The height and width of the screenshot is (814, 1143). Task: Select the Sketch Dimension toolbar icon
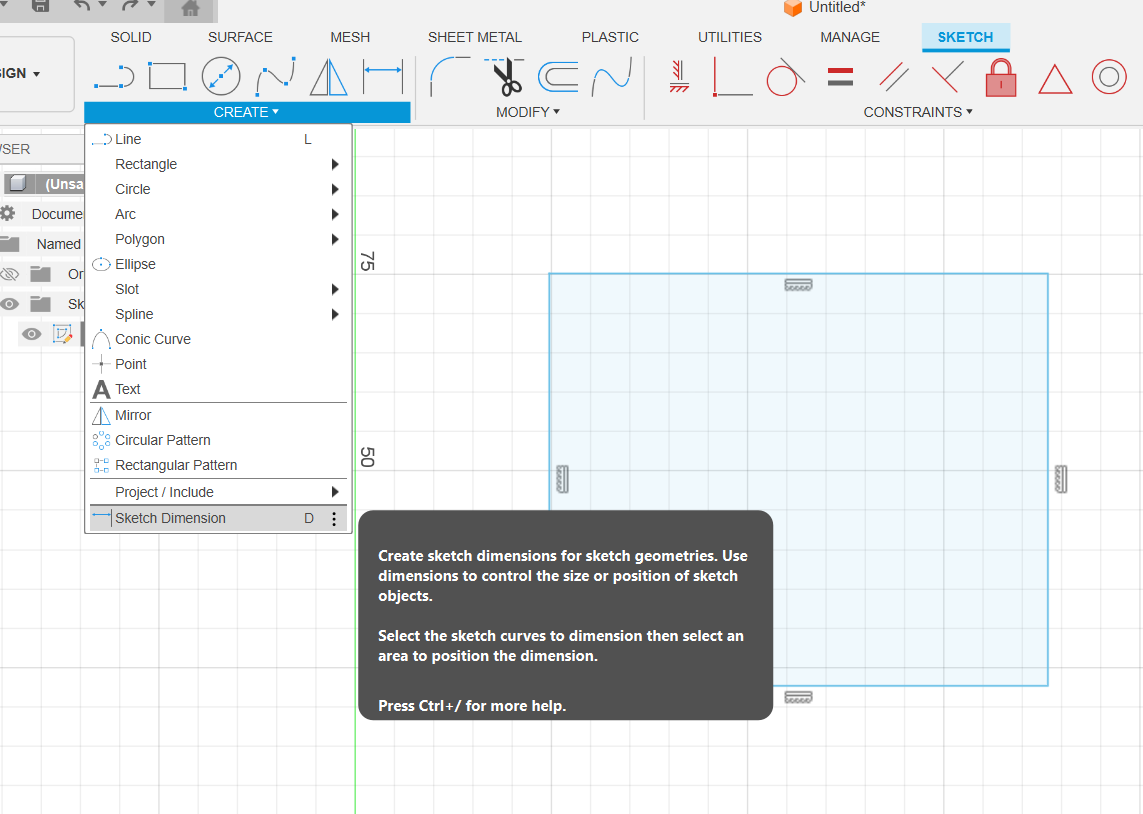383,76
